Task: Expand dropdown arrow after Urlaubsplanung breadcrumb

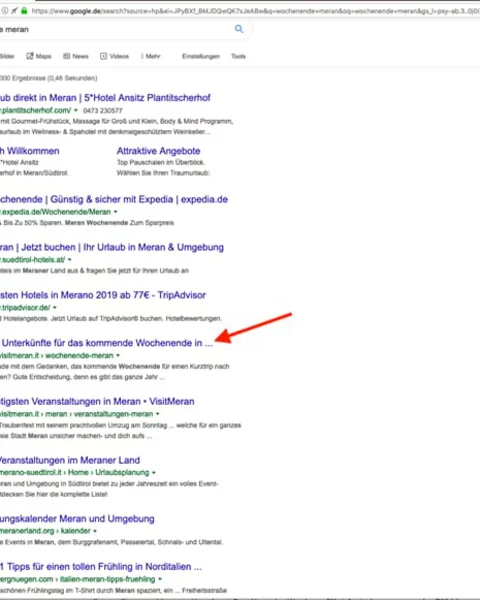Action: (x=153, y=473)
